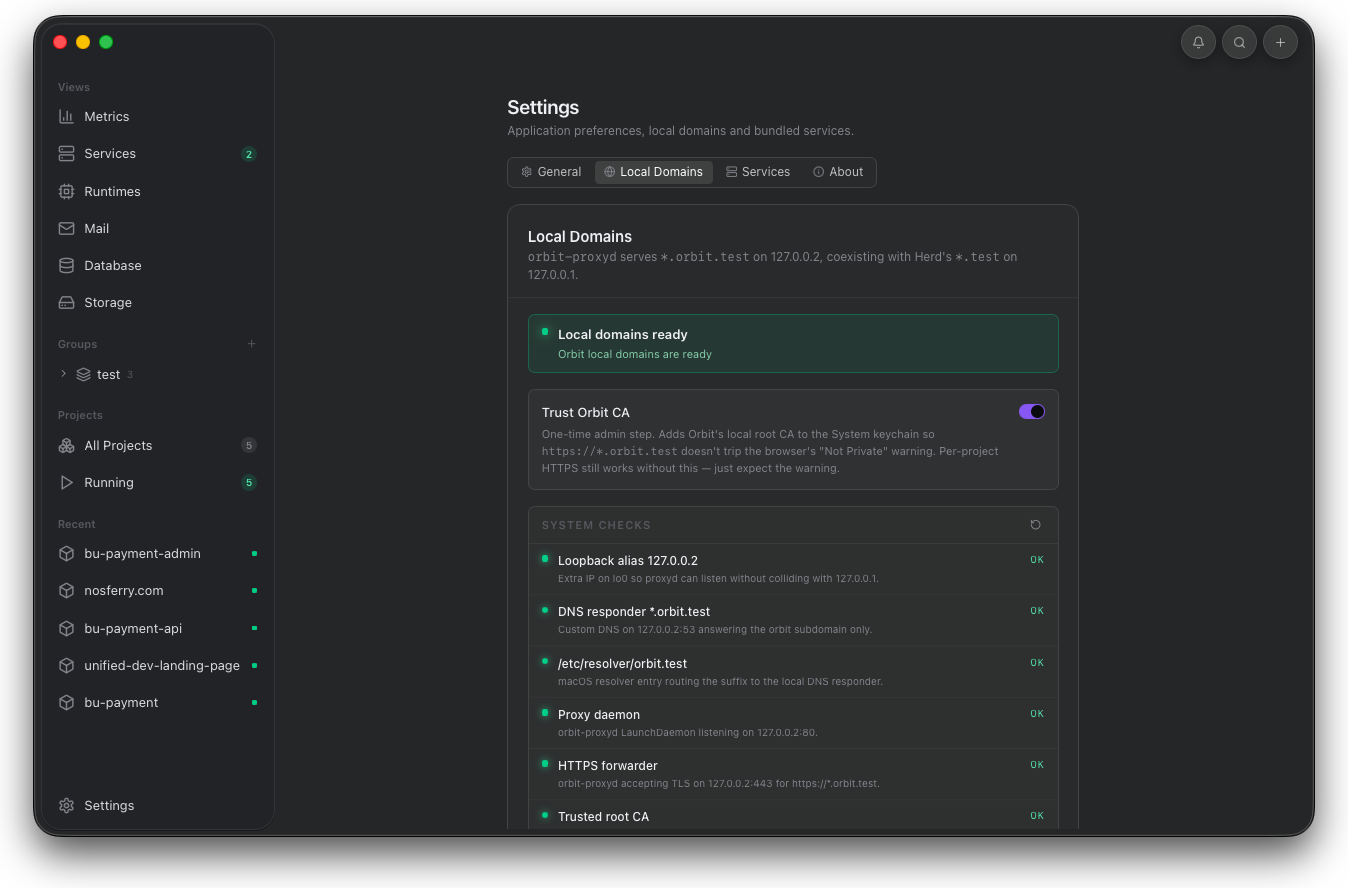Viewport: 1348px width, 888px height.
Task: Open the Mail view
Action: (x=157, y=228)
